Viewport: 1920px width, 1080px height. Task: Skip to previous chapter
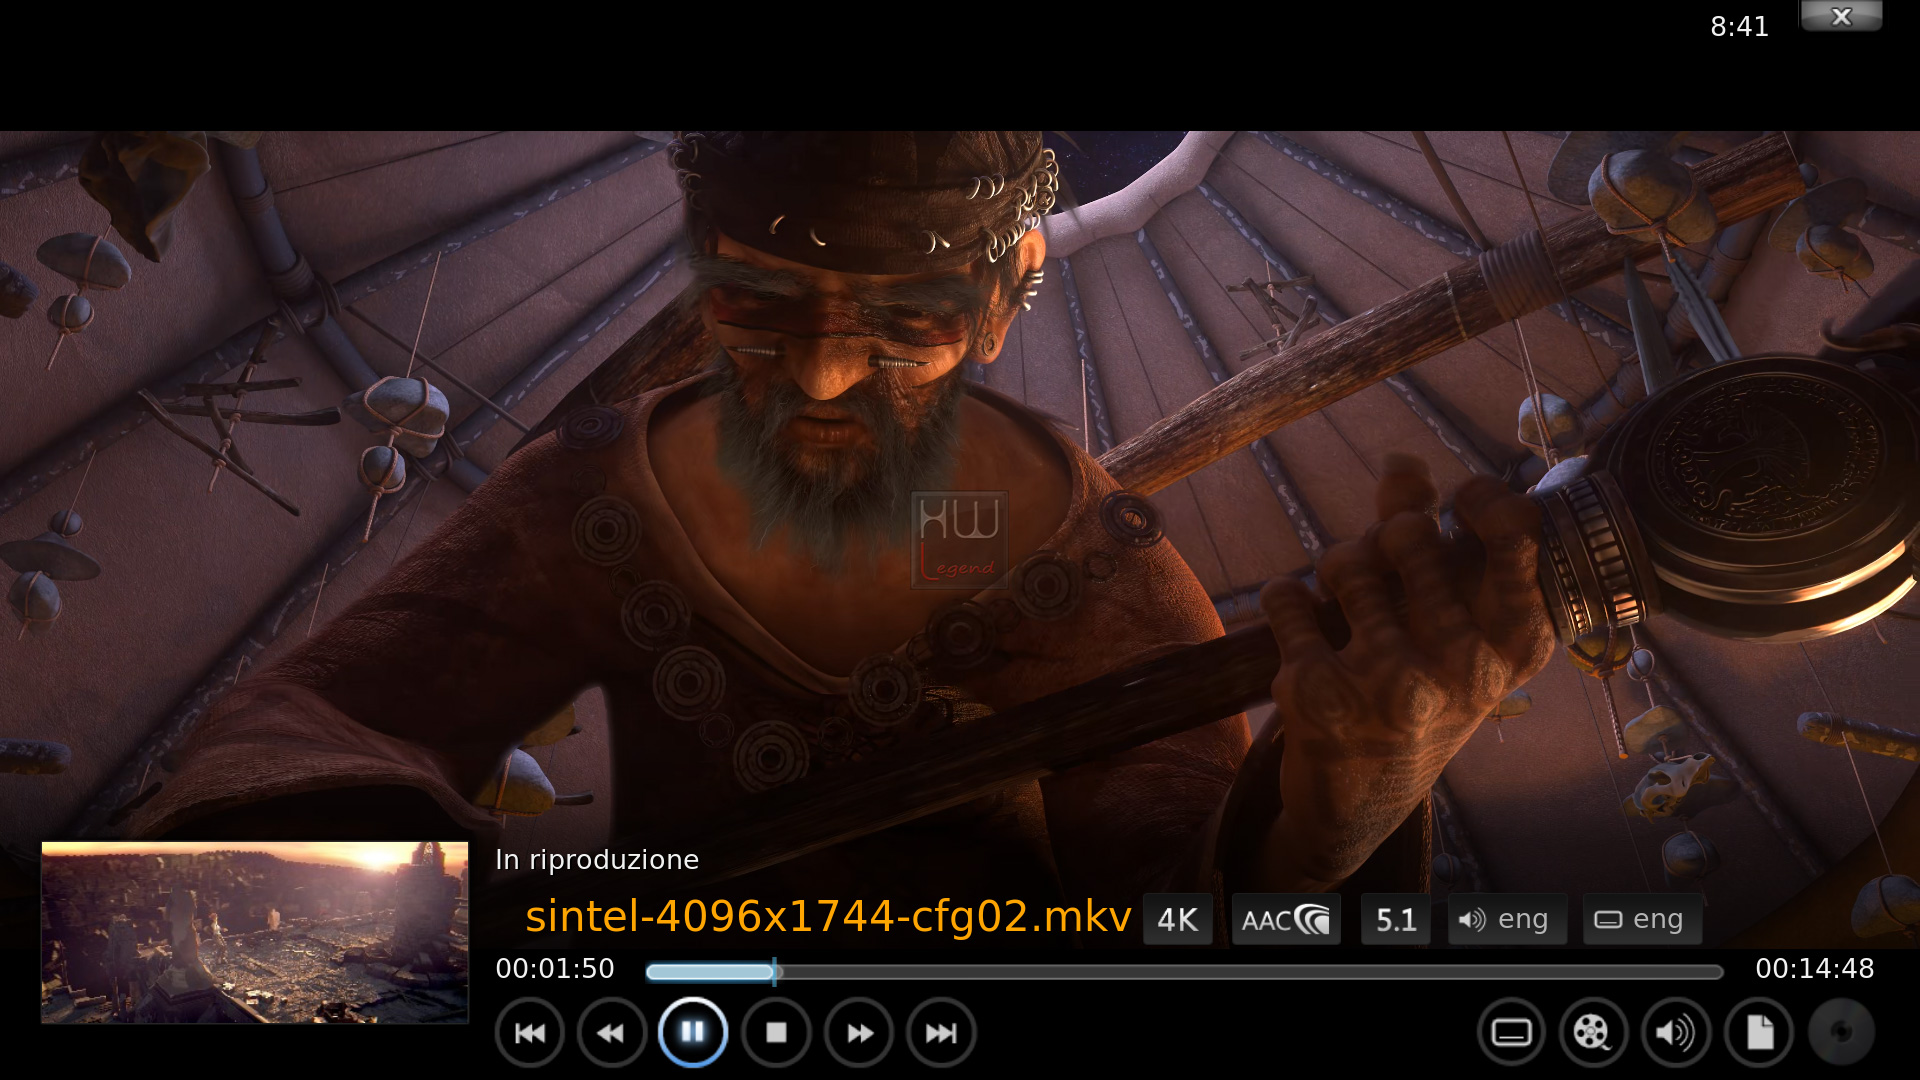pos(530,1032)
